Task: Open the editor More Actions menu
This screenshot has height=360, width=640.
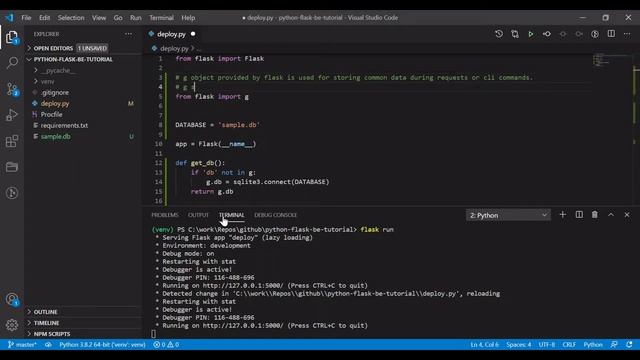Action: (627, 34)
